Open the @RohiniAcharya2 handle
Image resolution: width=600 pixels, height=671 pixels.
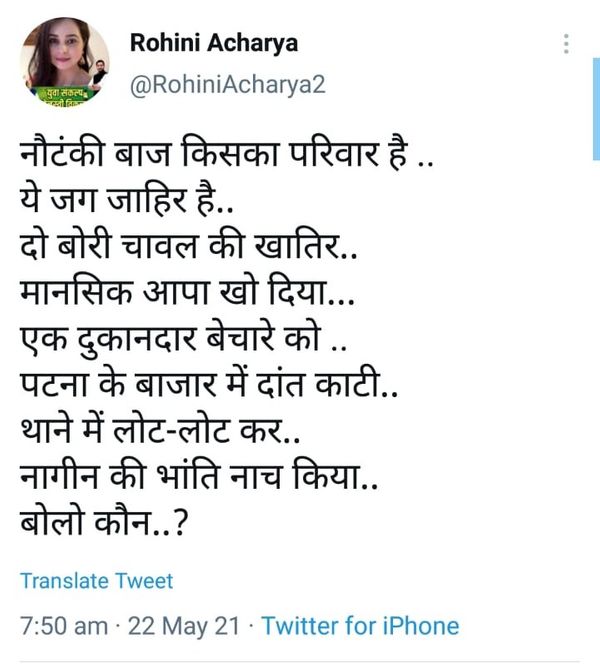(227, 84)
